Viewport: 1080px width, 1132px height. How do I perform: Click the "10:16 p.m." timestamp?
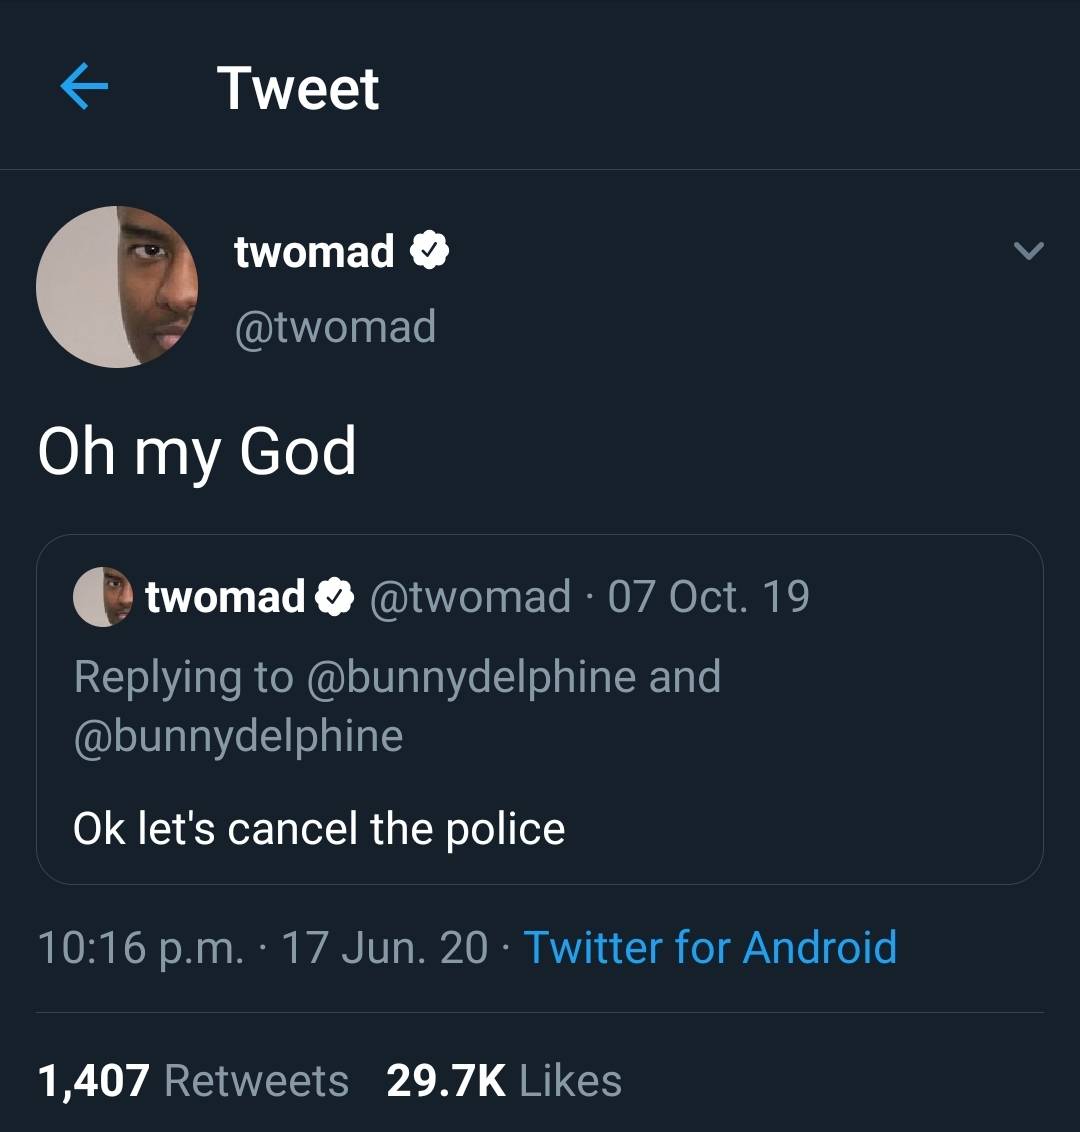click(140, 948)
